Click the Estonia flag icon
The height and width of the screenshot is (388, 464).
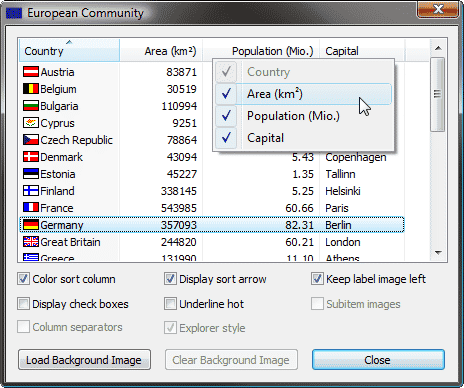(x=31, y=174)
